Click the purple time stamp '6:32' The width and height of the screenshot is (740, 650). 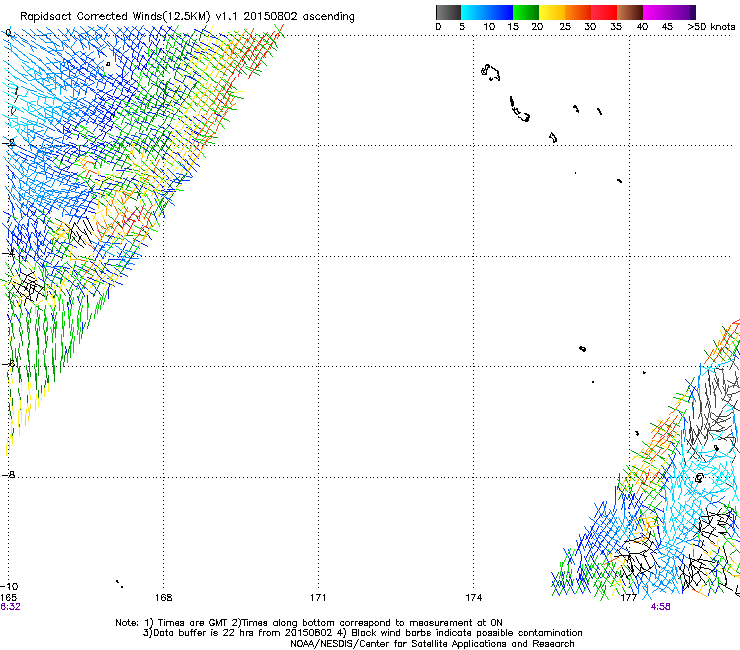pos(10,607)
